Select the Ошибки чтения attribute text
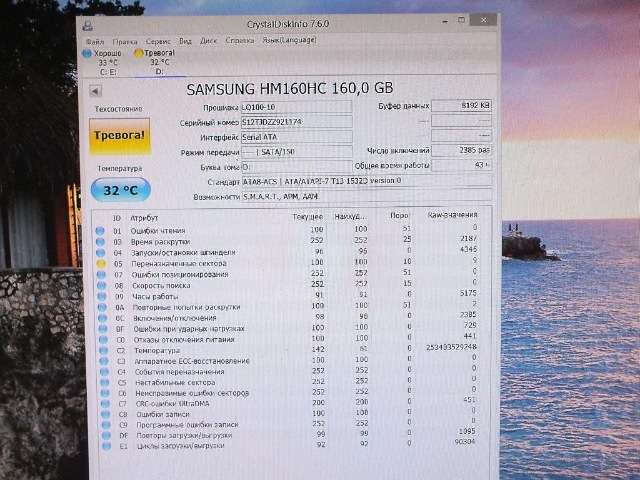Screen dimensions: 640x480 point(158,231)
